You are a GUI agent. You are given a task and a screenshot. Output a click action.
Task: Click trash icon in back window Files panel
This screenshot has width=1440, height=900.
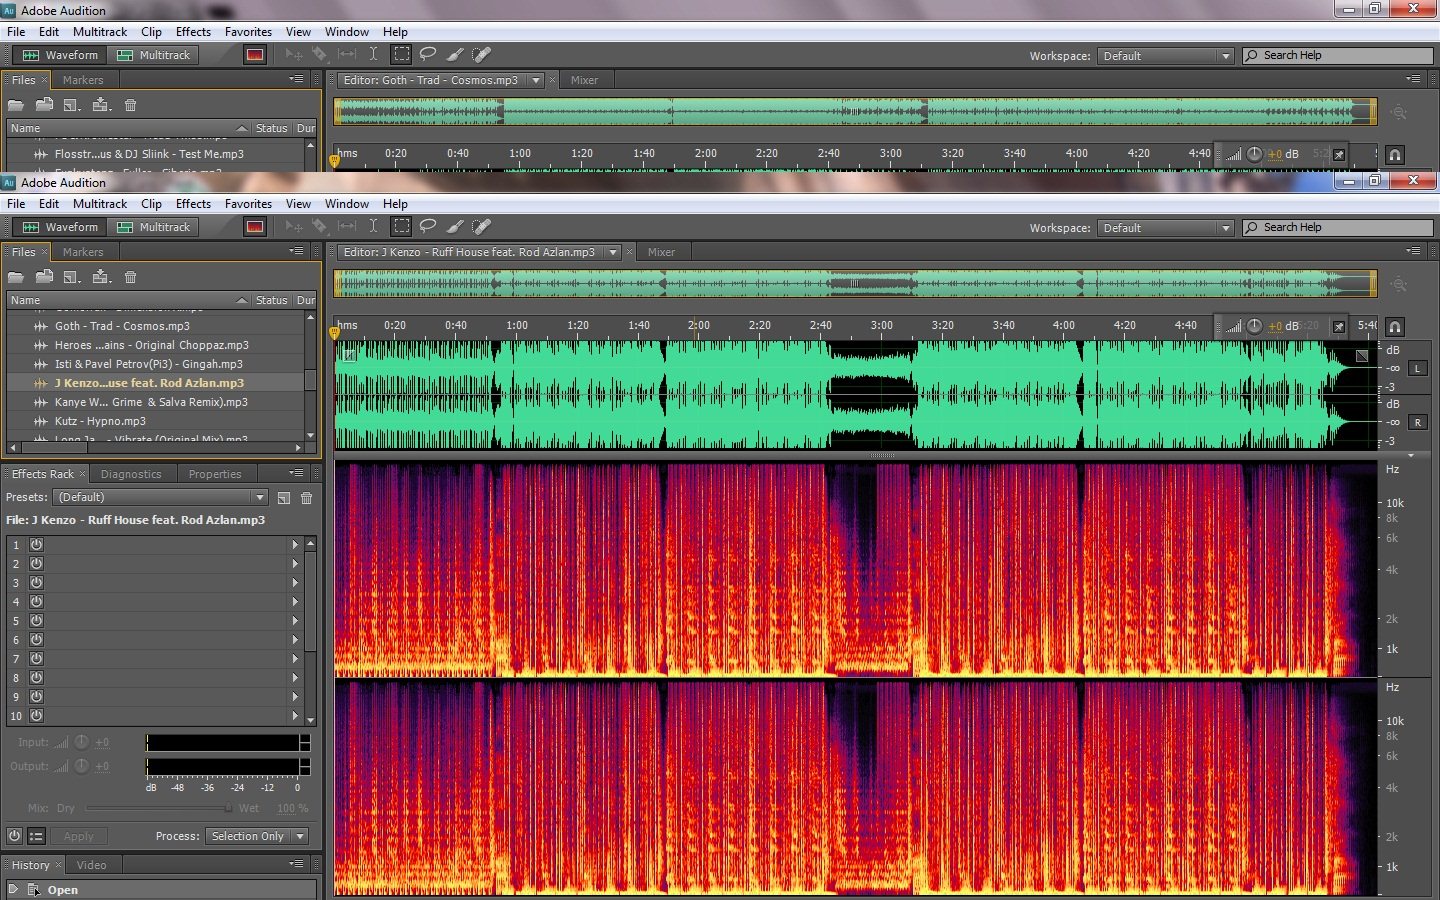(x=130, y=105)
